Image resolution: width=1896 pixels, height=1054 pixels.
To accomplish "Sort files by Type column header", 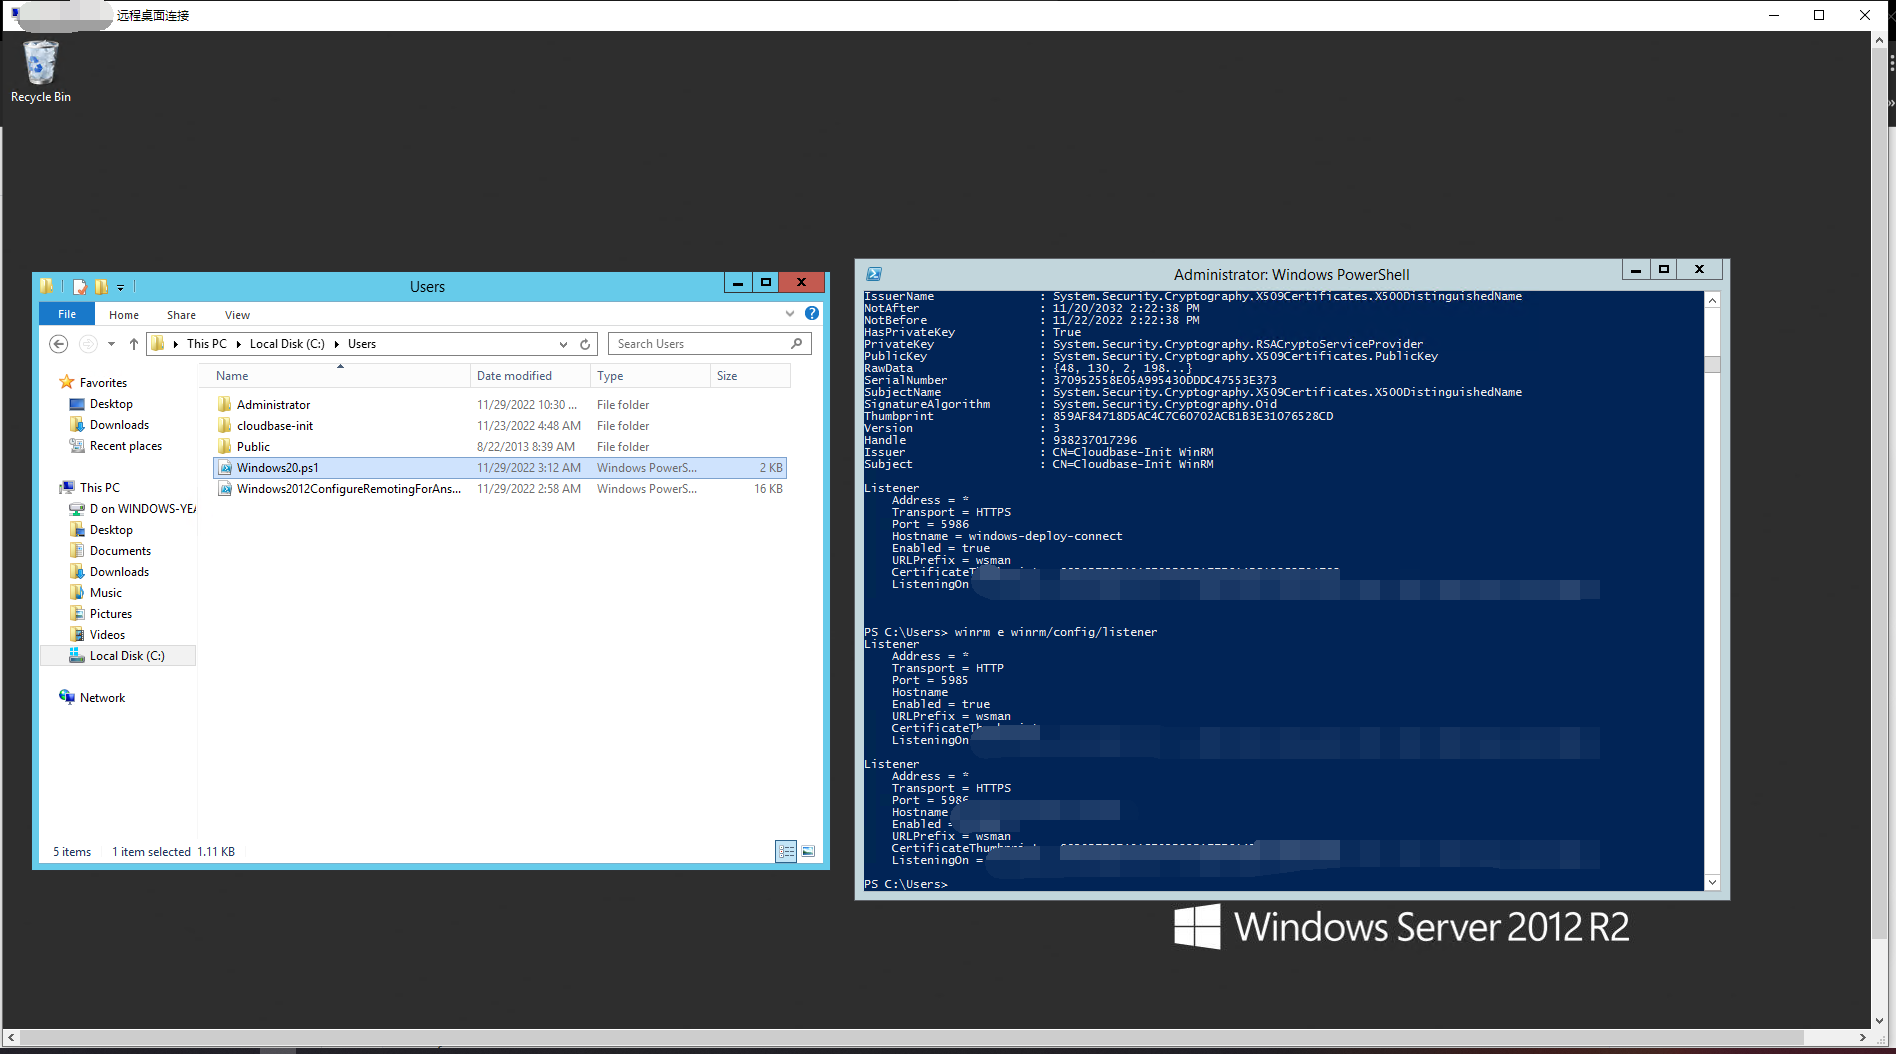I will pyautogui.click(x=650, y=376).
